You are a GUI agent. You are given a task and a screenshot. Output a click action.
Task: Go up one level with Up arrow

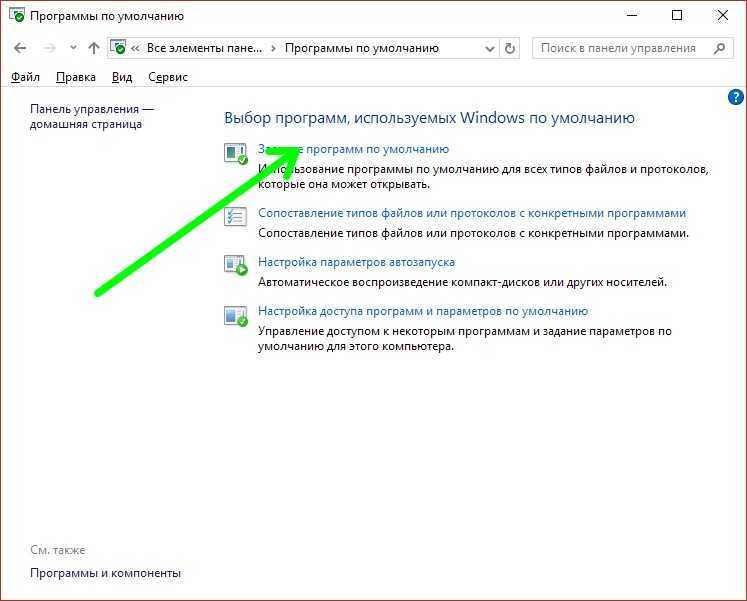94,48
